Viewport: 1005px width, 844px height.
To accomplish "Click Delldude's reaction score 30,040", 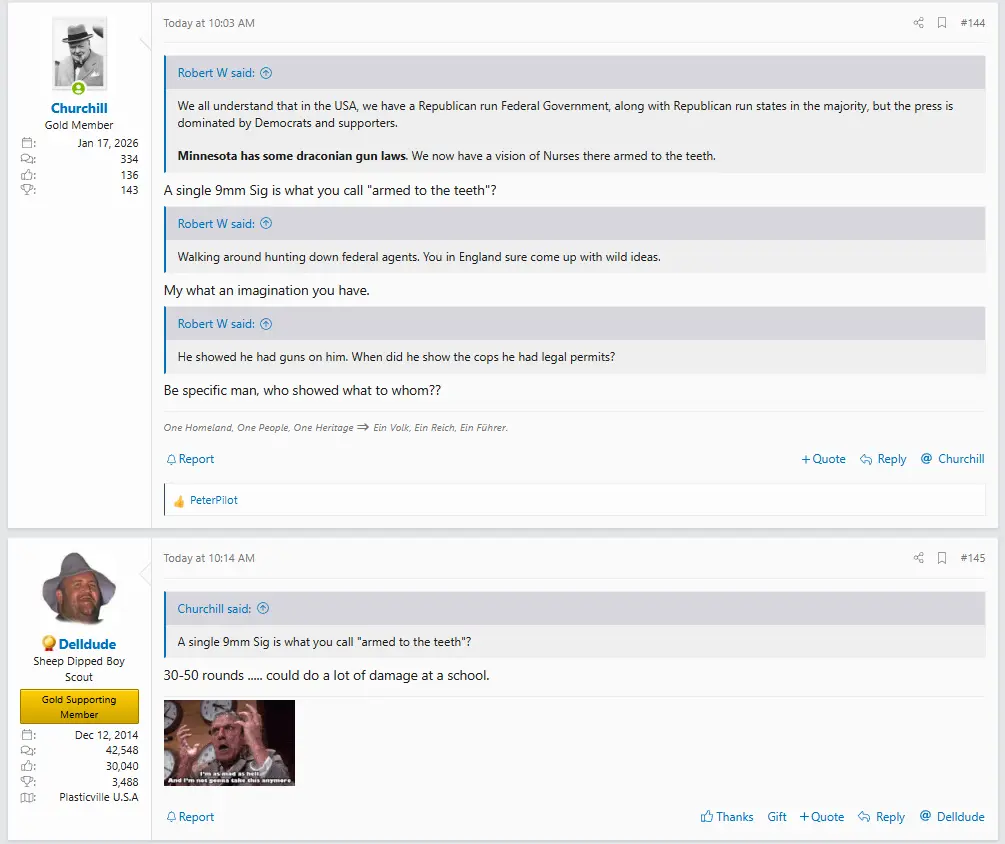I will click(122, 766).
